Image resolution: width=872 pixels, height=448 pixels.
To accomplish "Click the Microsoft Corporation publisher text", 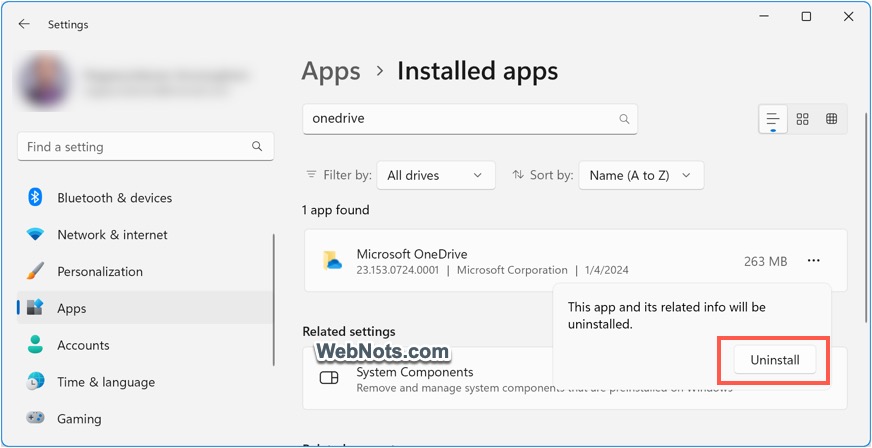I will pos(512,271).
